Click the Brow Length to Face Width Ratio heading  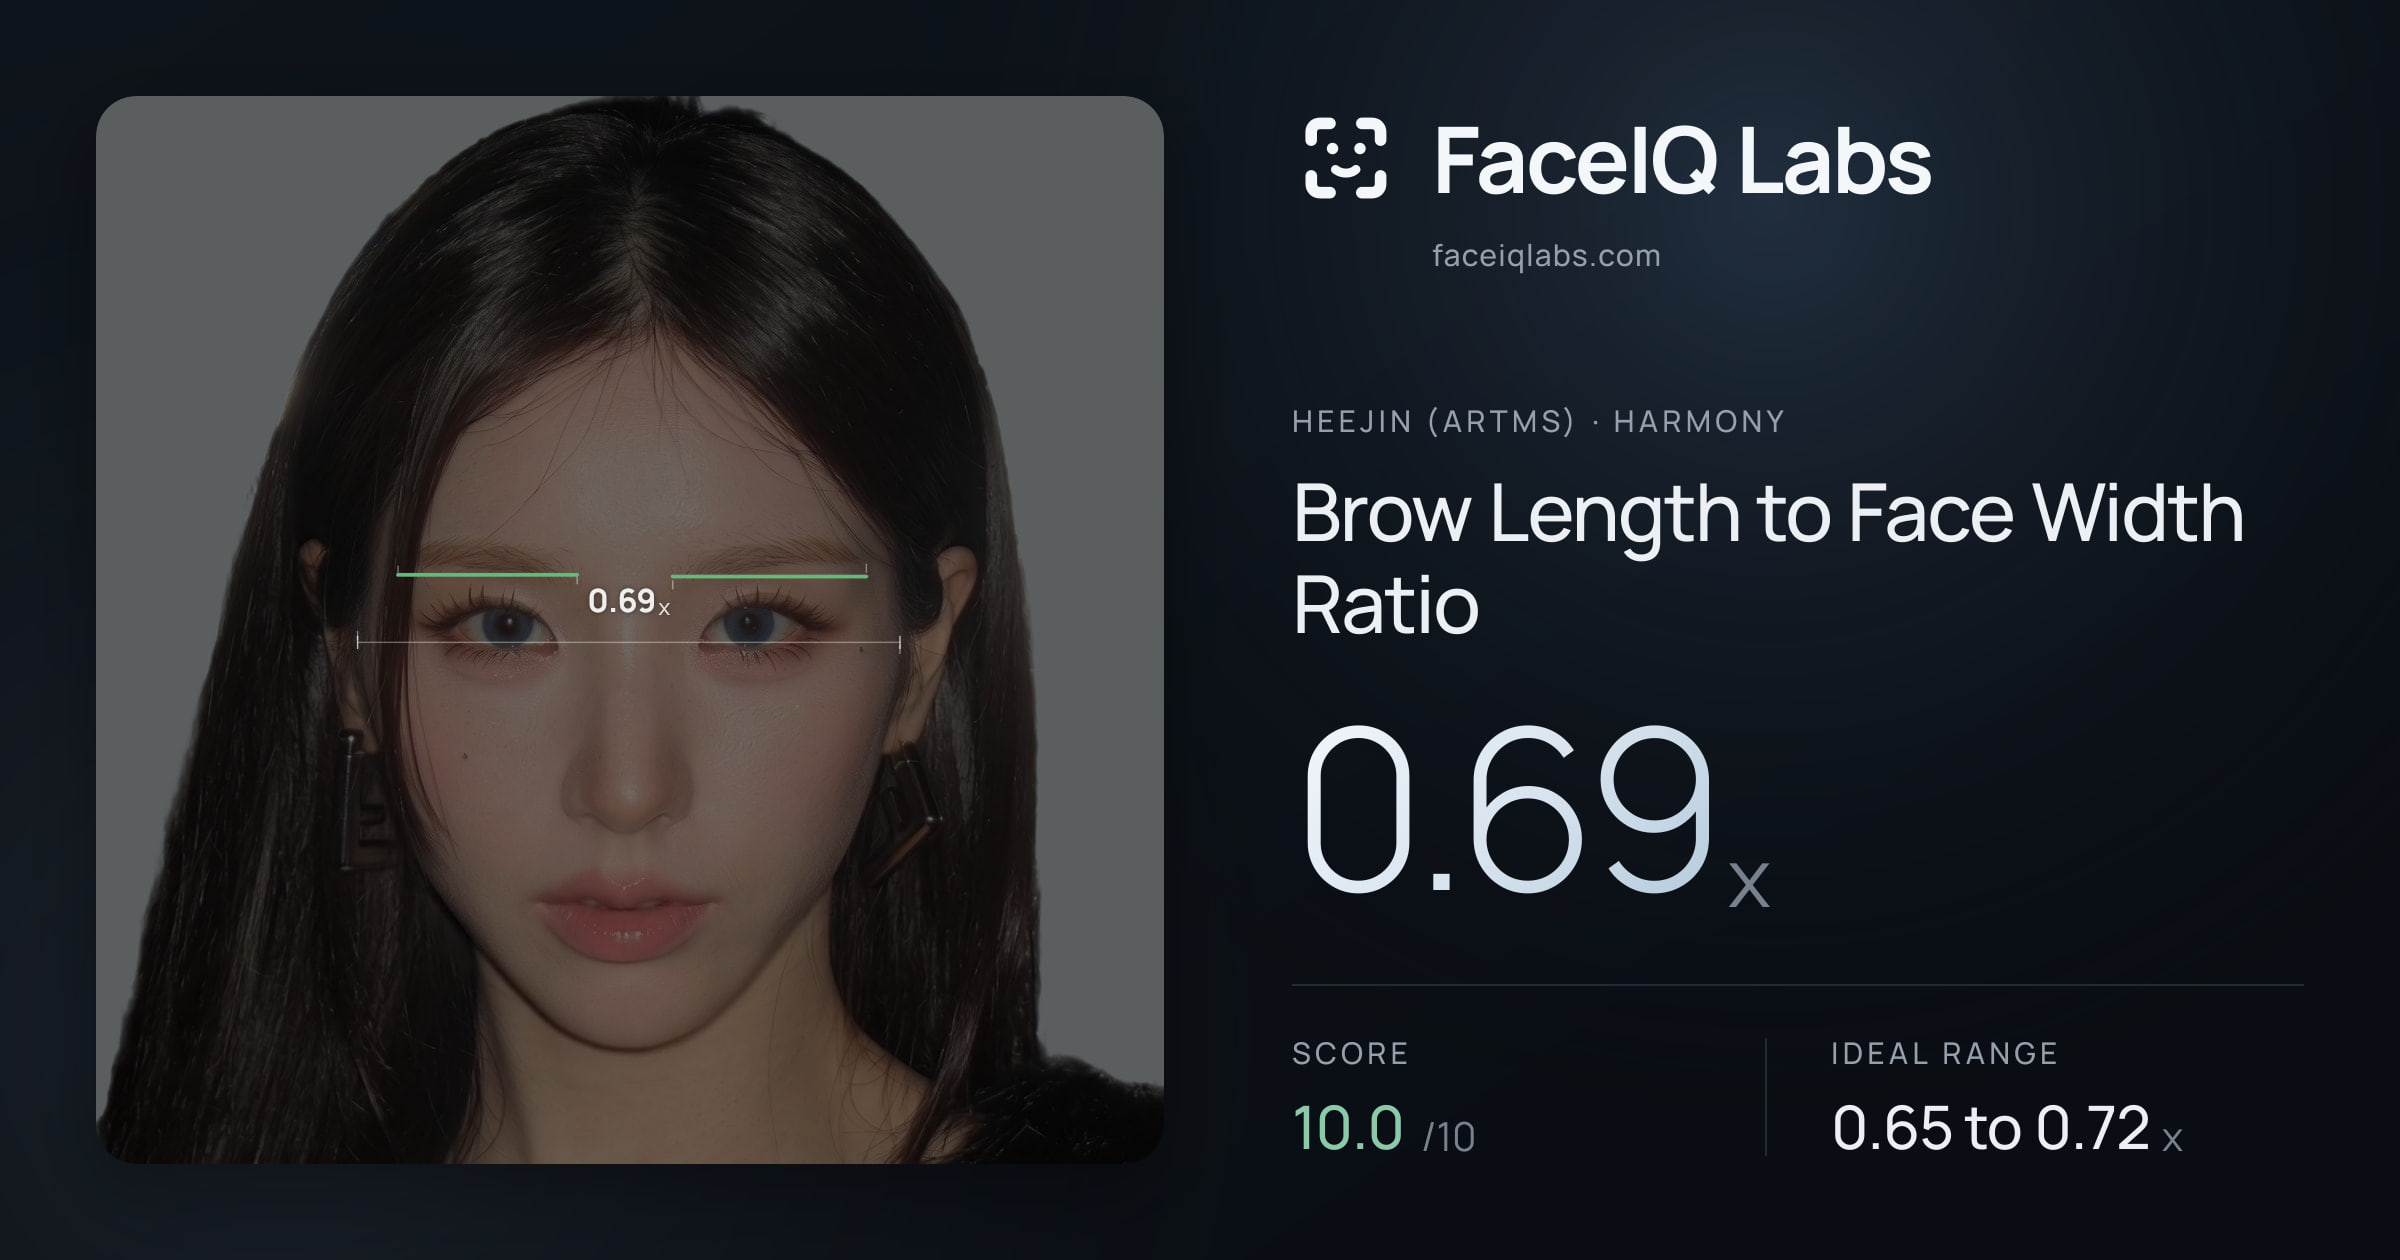[1768, 558]
